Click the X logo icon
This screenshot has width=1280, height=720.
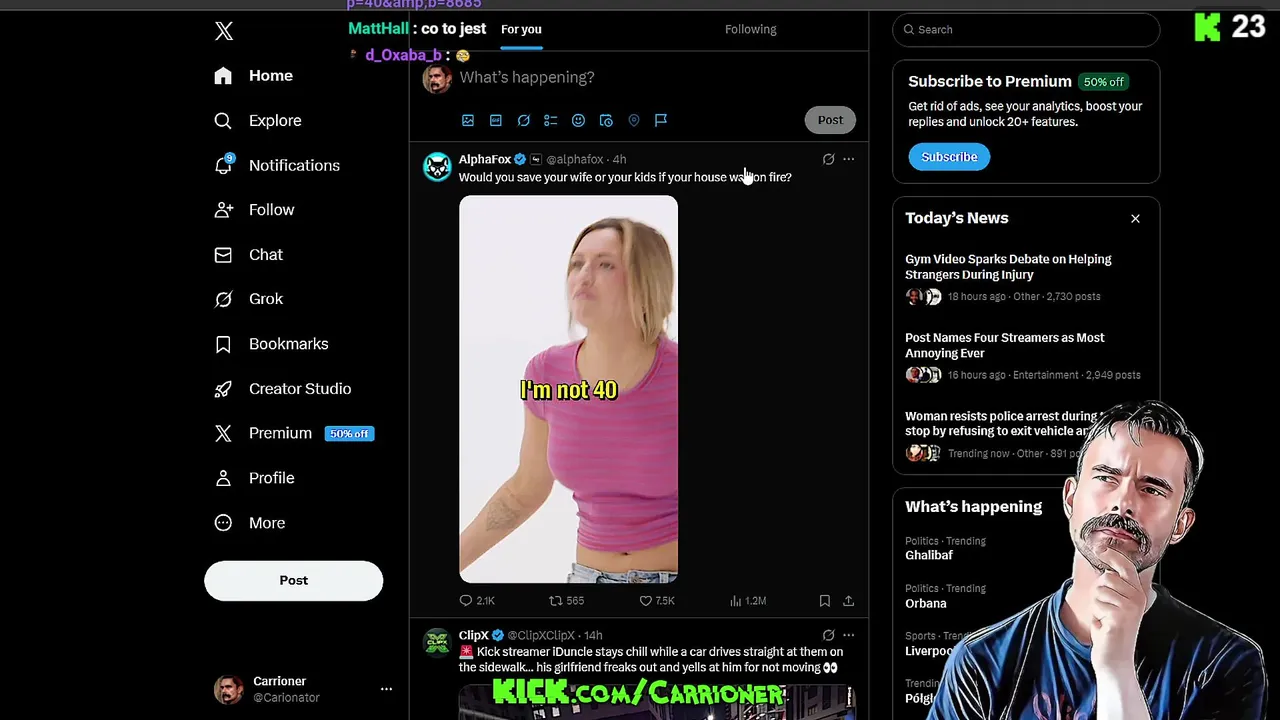(x=224, y=31)
